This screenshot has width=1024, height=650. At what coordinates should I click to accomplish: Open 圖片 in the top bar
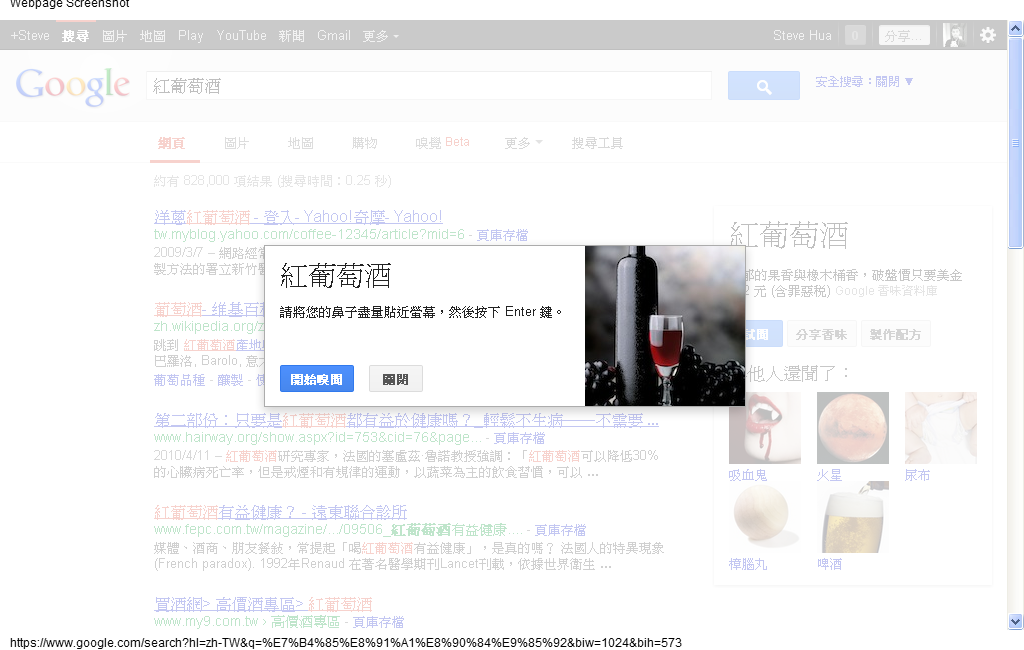click(x=114, y=36)
